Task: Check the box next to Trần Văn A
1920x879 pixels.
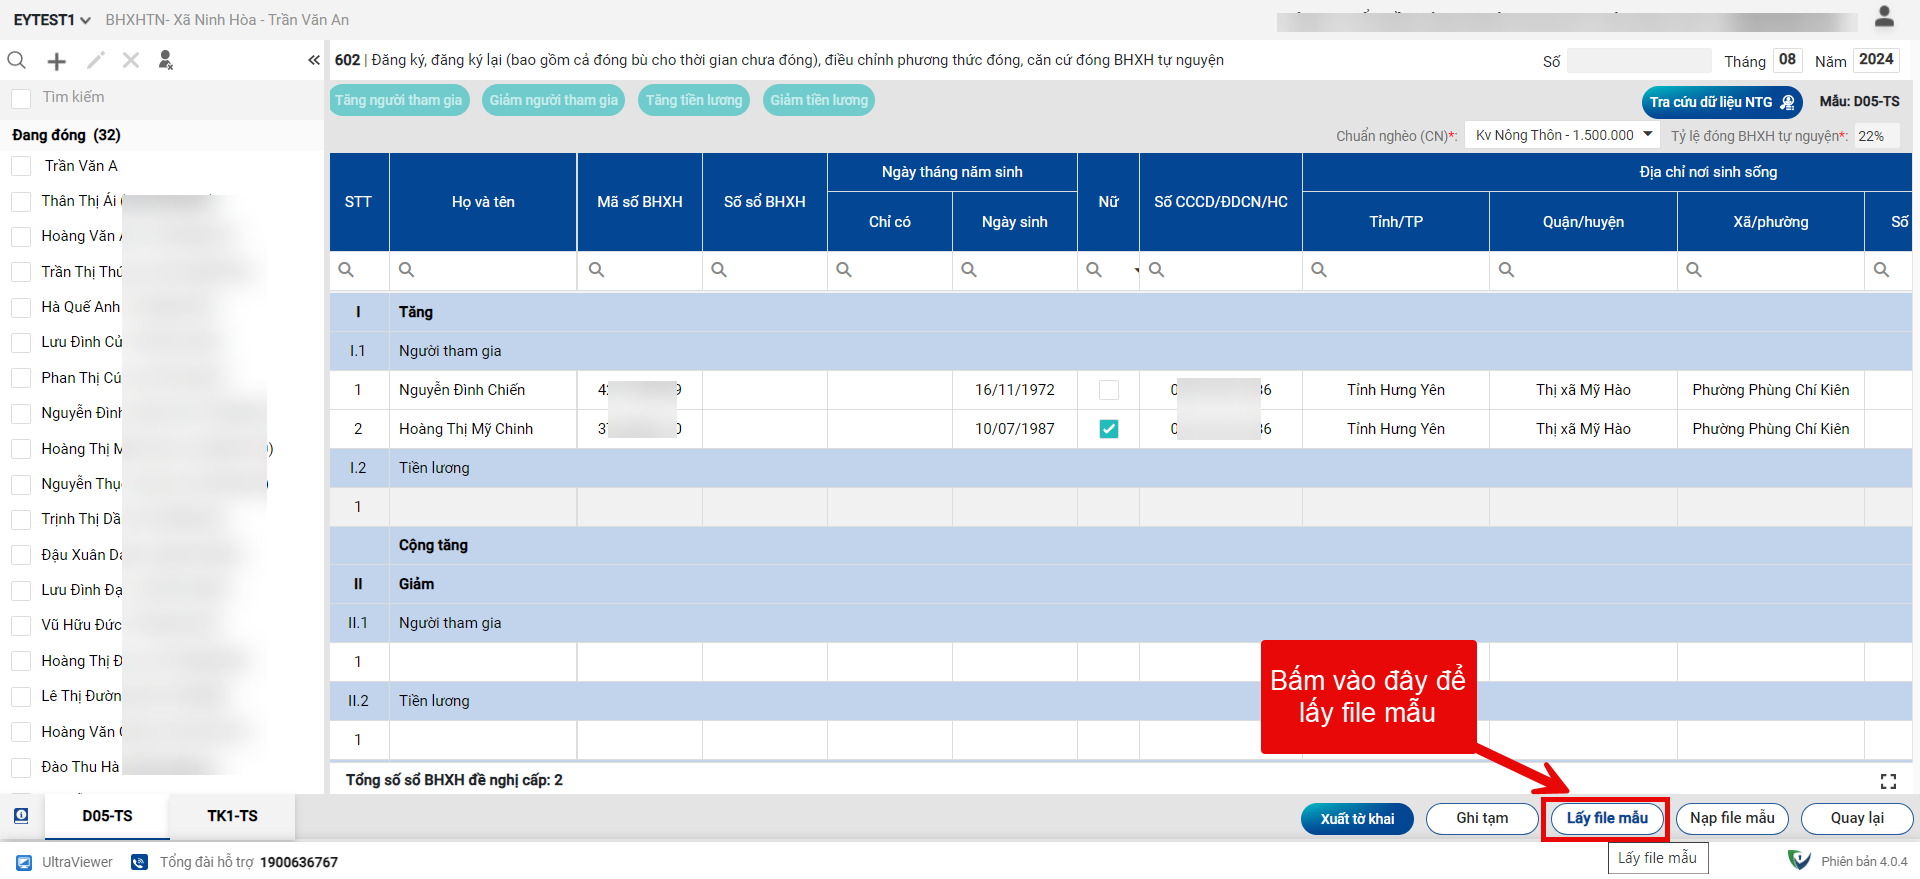Action: [x=21, y=166]
